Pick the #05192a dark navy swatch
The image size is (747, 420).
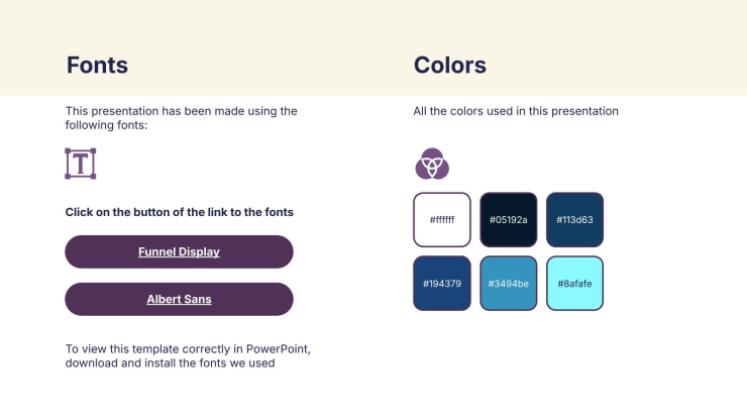[x=508, y=219]
